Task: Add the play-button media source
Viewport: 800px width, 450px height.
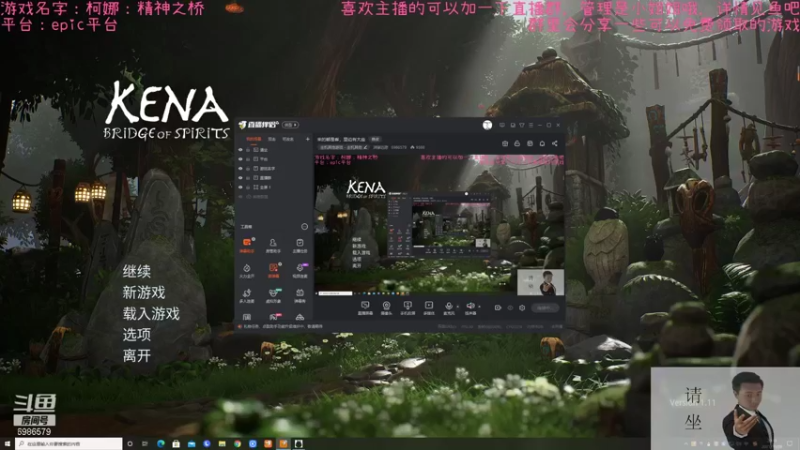Action: tap(429, 306)
